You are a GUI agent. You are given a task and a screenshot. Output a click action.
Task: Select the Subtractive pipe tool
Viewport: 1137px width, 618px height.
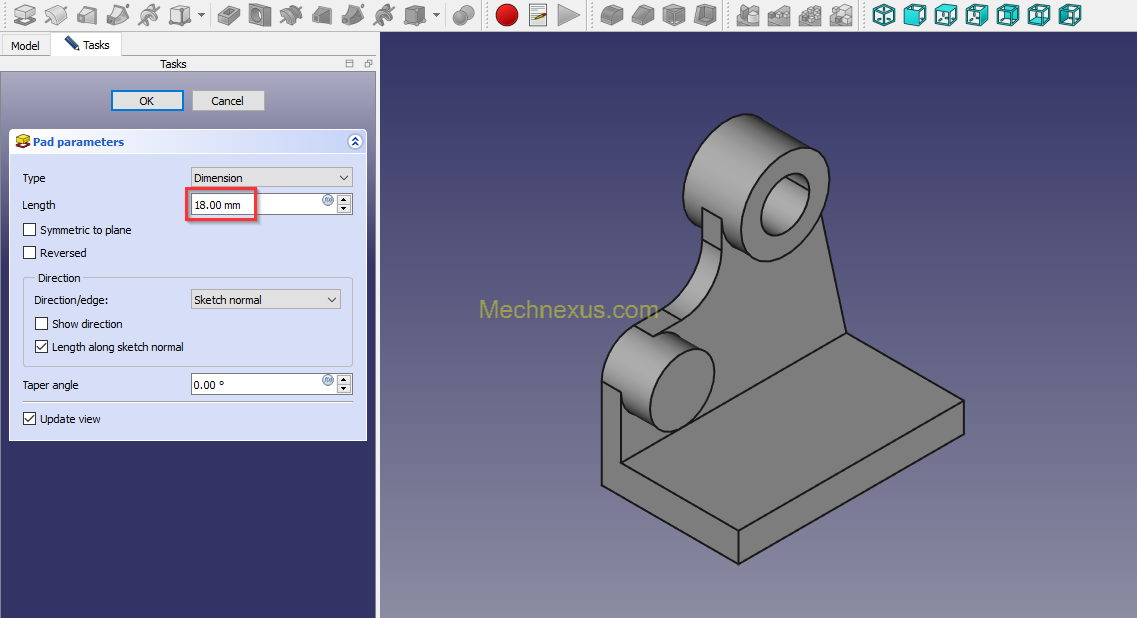pos(353,15)
